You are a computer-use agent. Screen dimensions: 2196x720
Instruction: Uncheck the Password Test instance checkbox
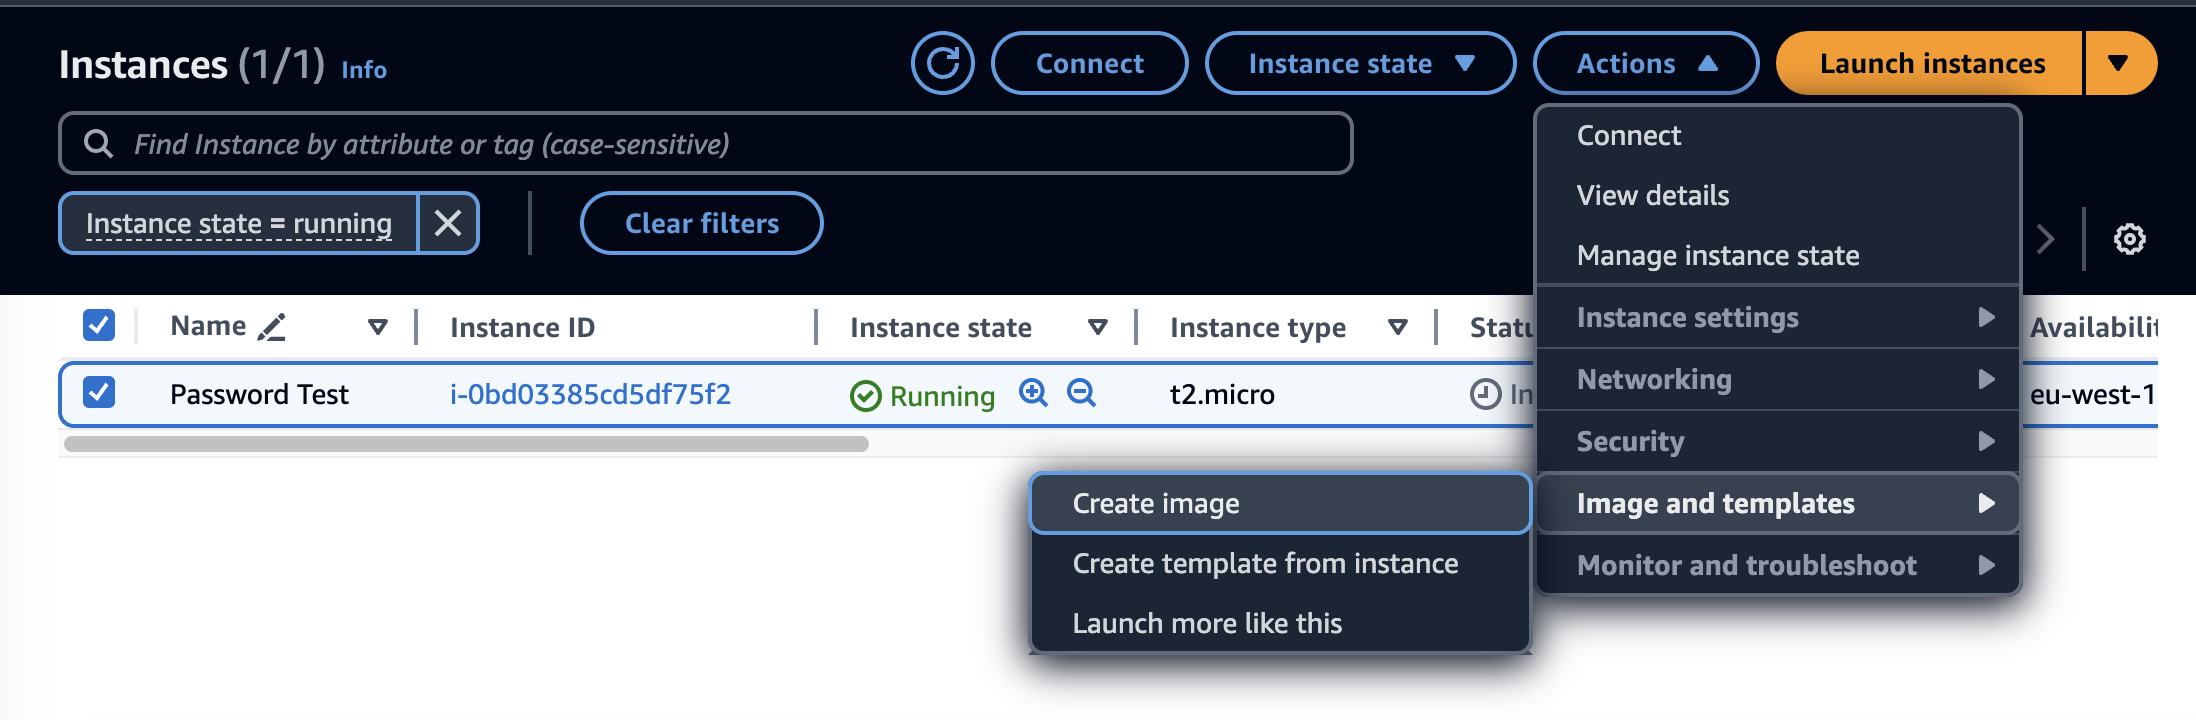pos(99,392)
